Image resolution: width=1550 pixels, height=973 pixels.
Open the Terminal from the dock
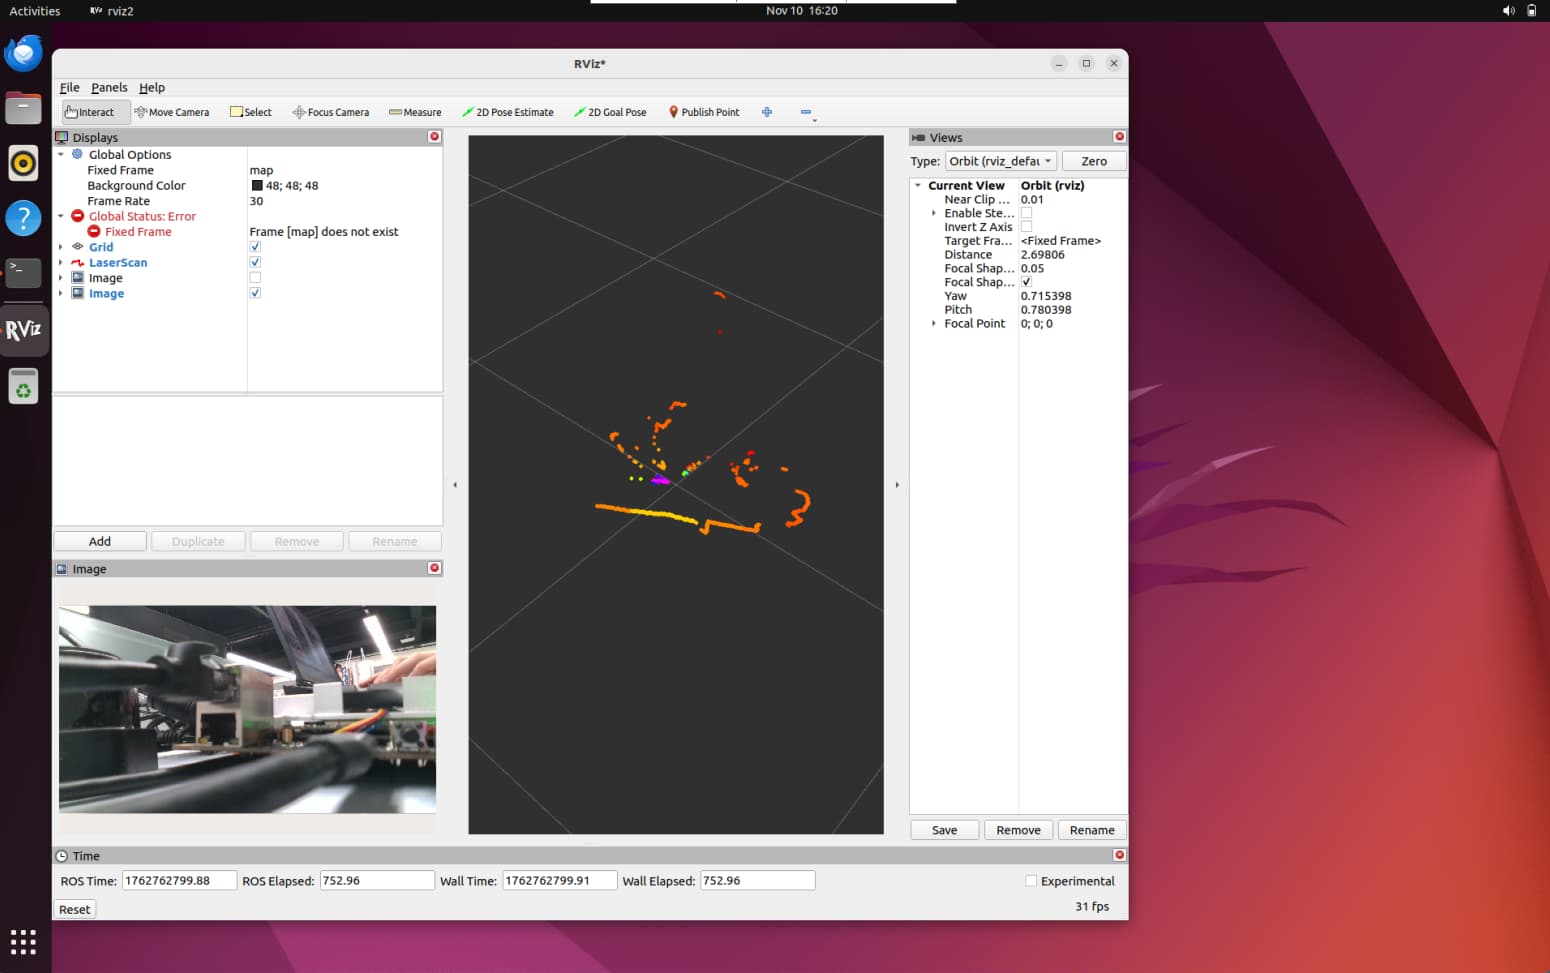click(23, 271)
